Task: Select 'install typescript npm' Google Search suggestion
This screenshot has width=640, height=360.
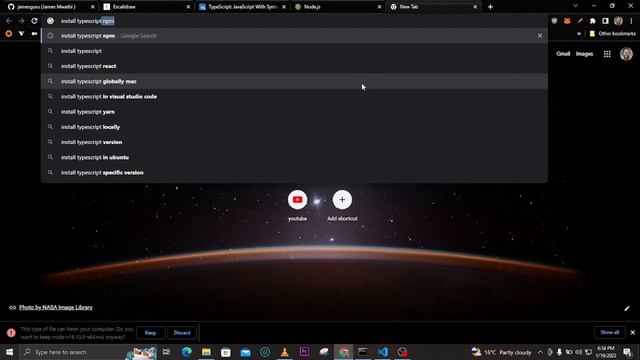Action: 294,36
